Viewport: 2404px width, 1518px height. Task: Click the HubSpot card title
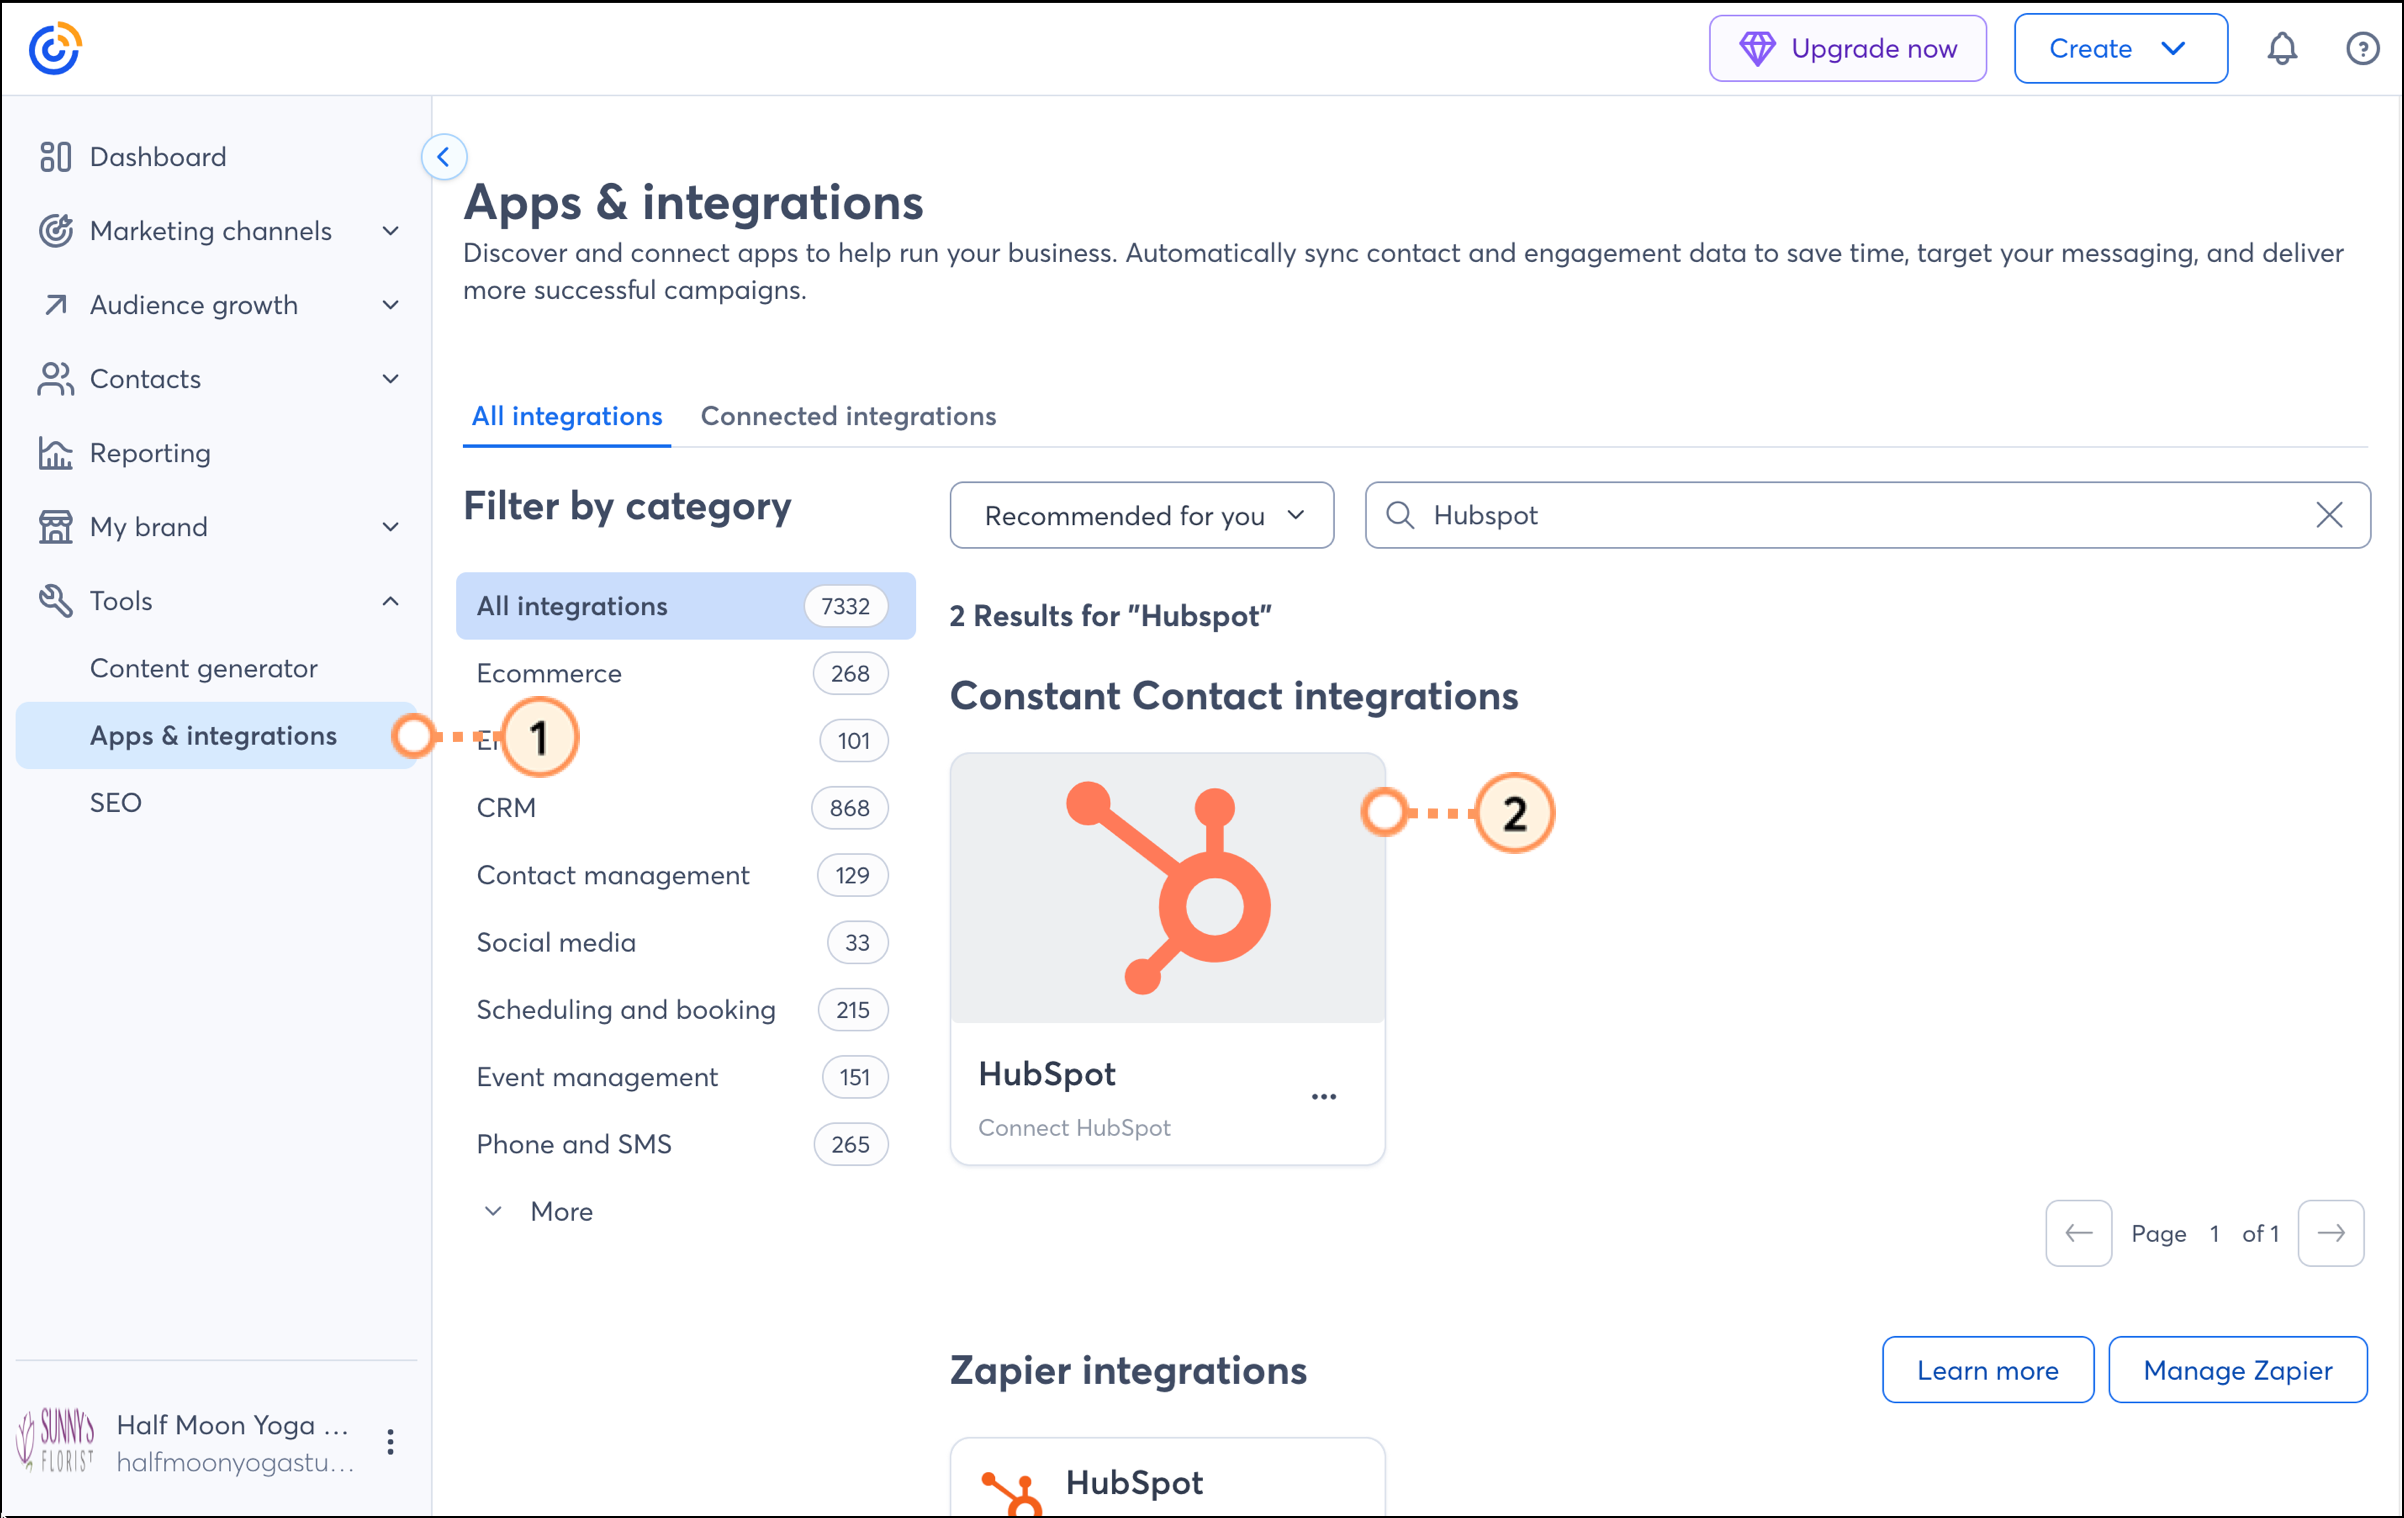pos(1047,1074)
